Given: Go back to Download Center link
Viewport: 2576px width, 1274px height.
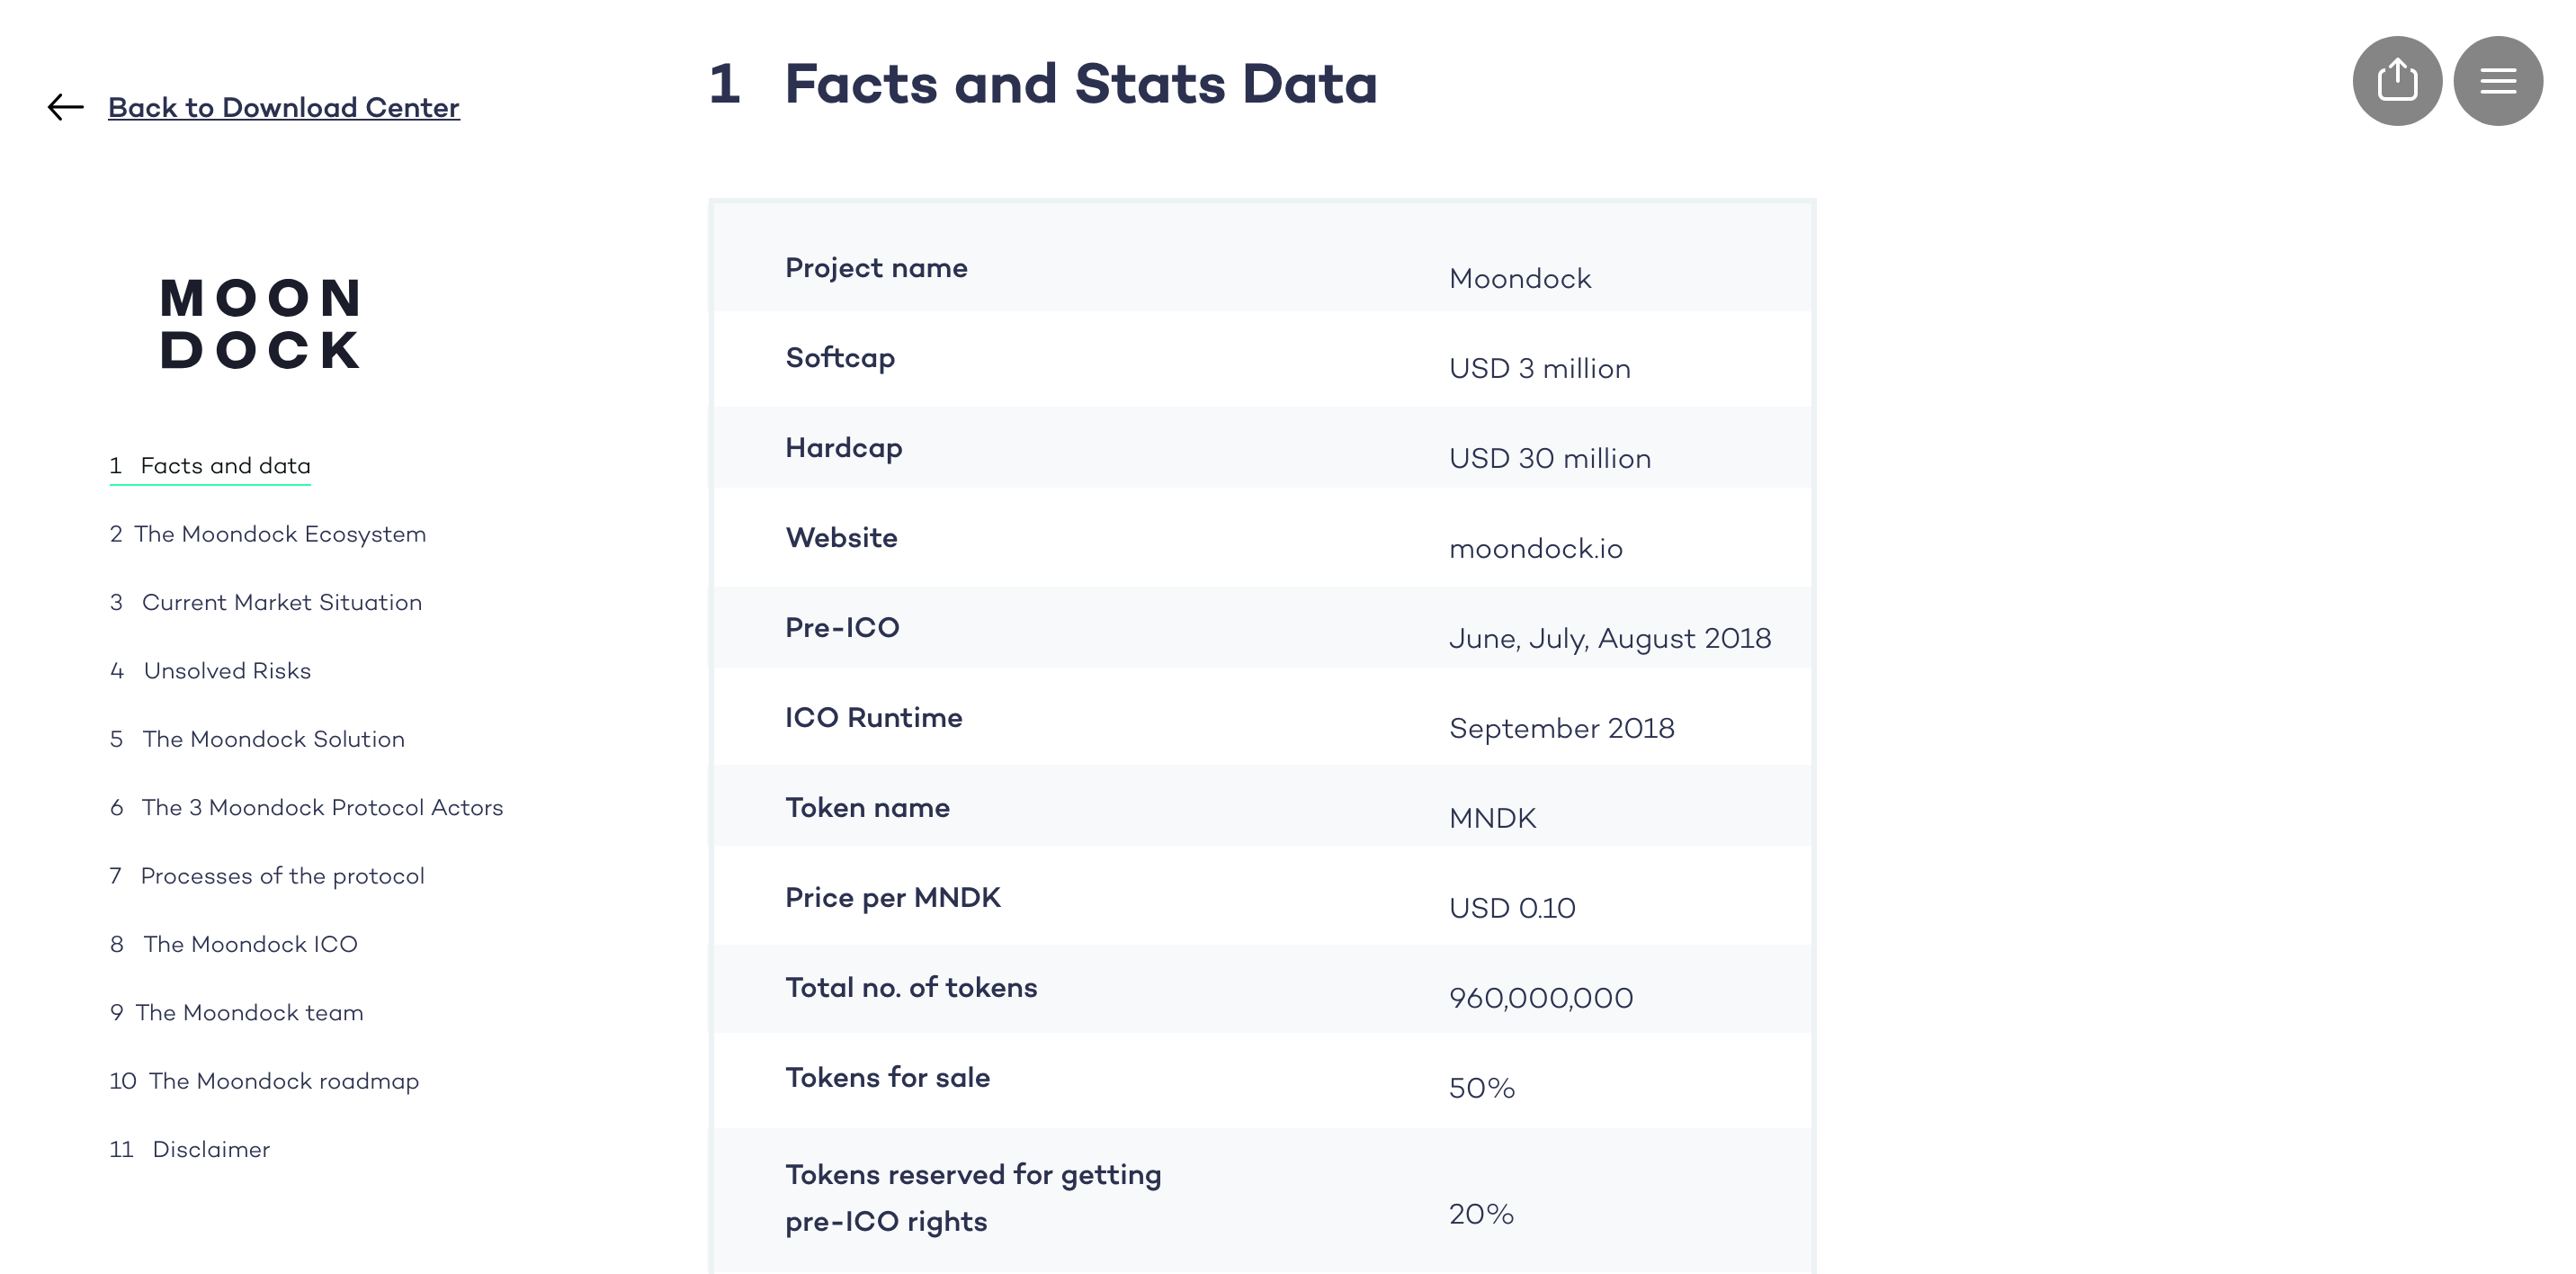Looking at the screenshot, I should pos(284,107).
